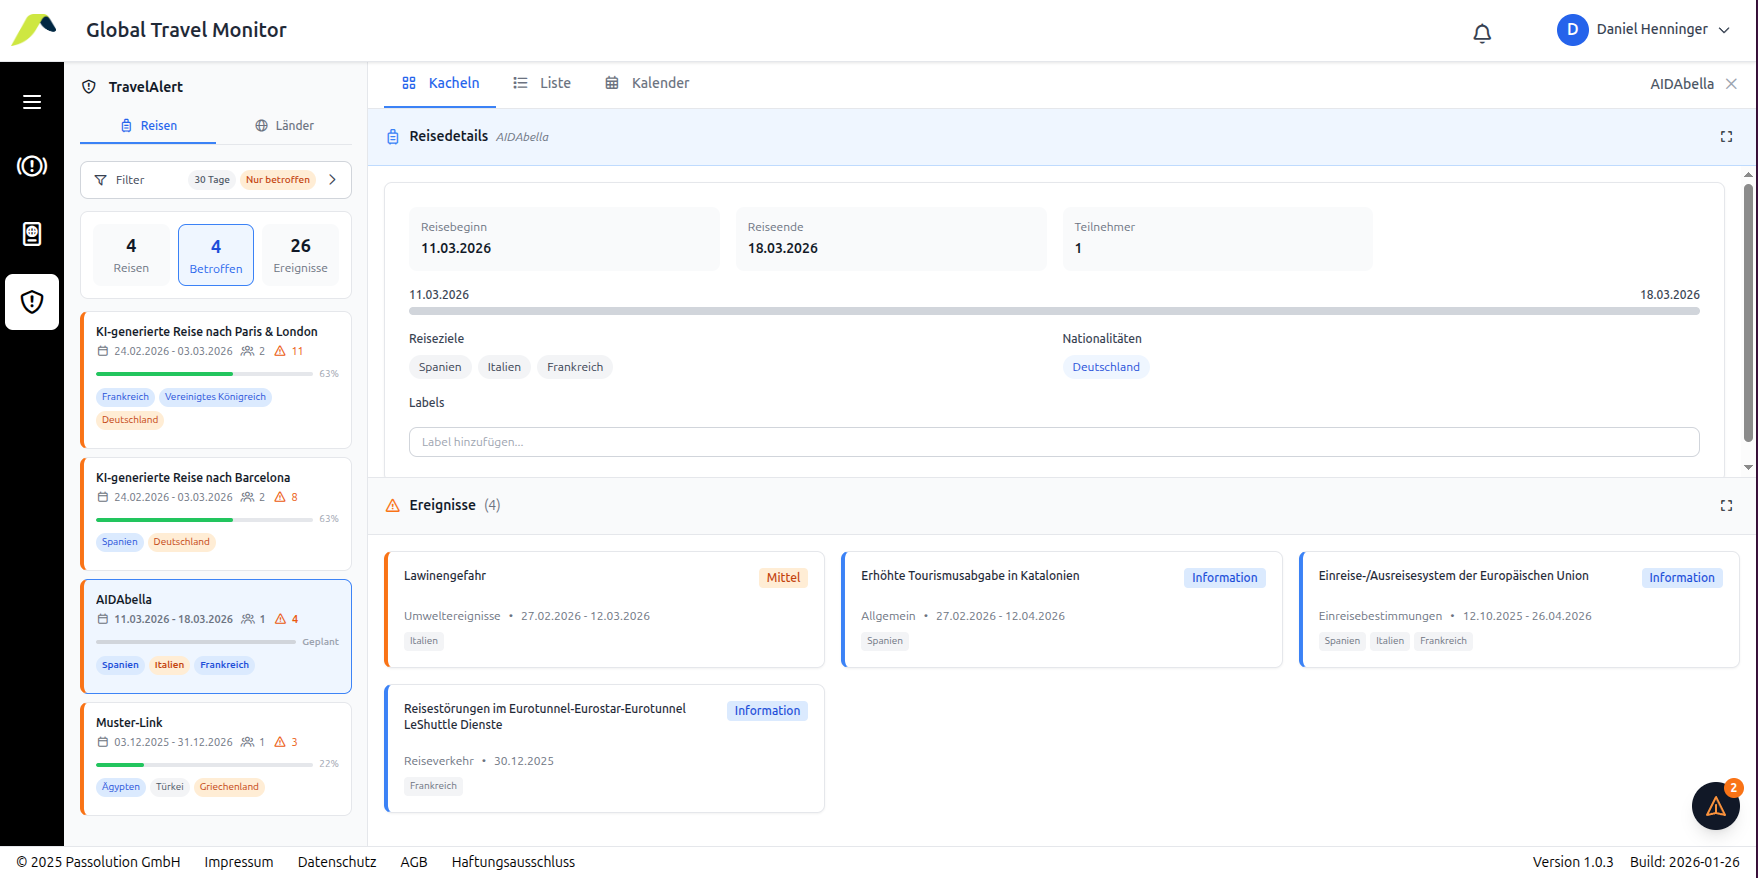The image size is (1758, 878).
Task: Expand Reisedetails panel to fullscreen
Action: [x=1726, y=137]
